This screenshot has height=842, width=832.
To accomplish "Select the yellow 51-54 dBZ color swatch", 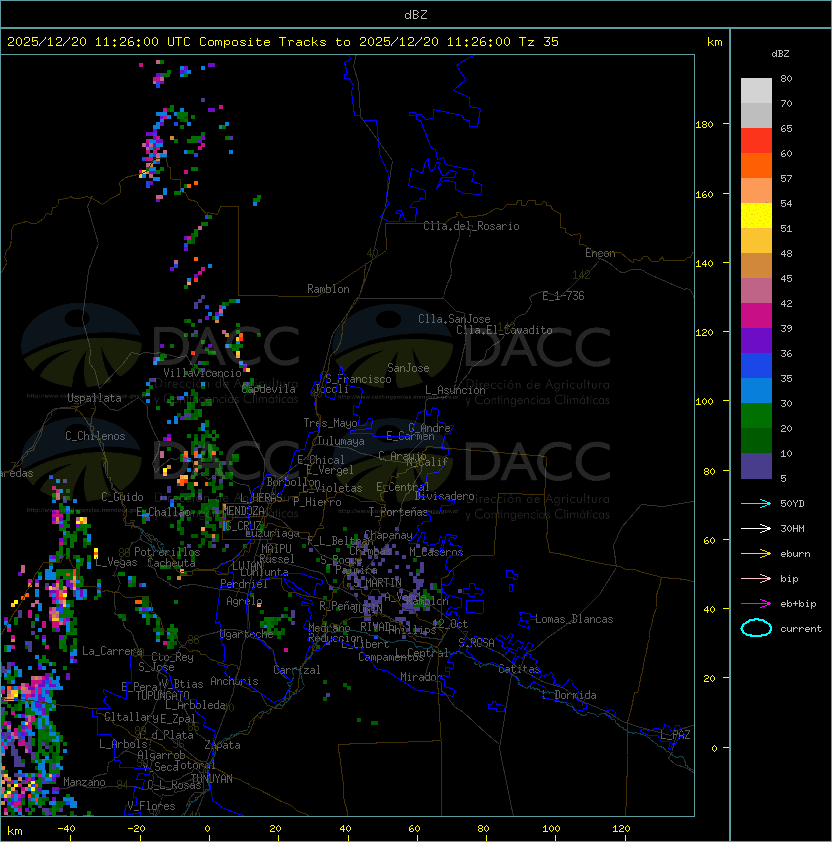I will click(756, 216).
